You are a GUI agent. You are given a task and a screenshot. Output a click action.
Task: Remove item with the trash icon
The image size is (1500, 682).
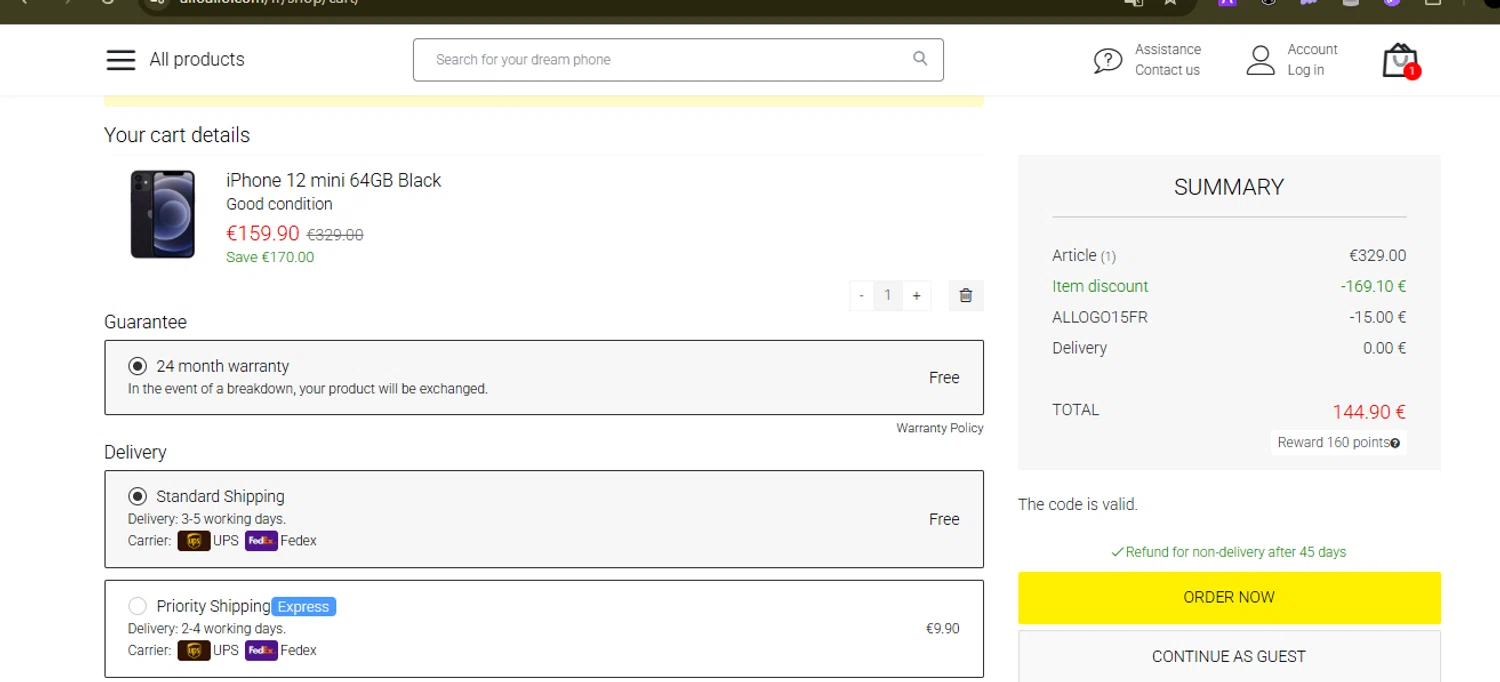[x=966, y=295]
